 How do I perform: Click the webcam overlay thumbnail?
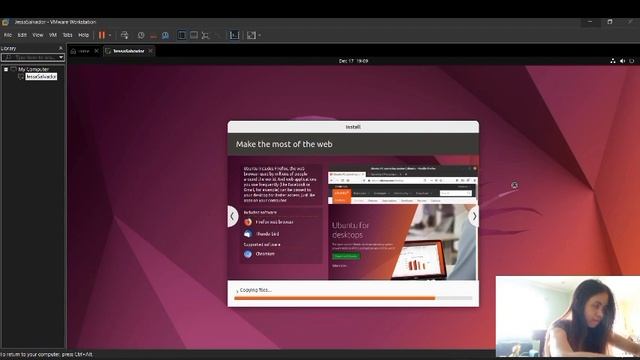(568, 317)
